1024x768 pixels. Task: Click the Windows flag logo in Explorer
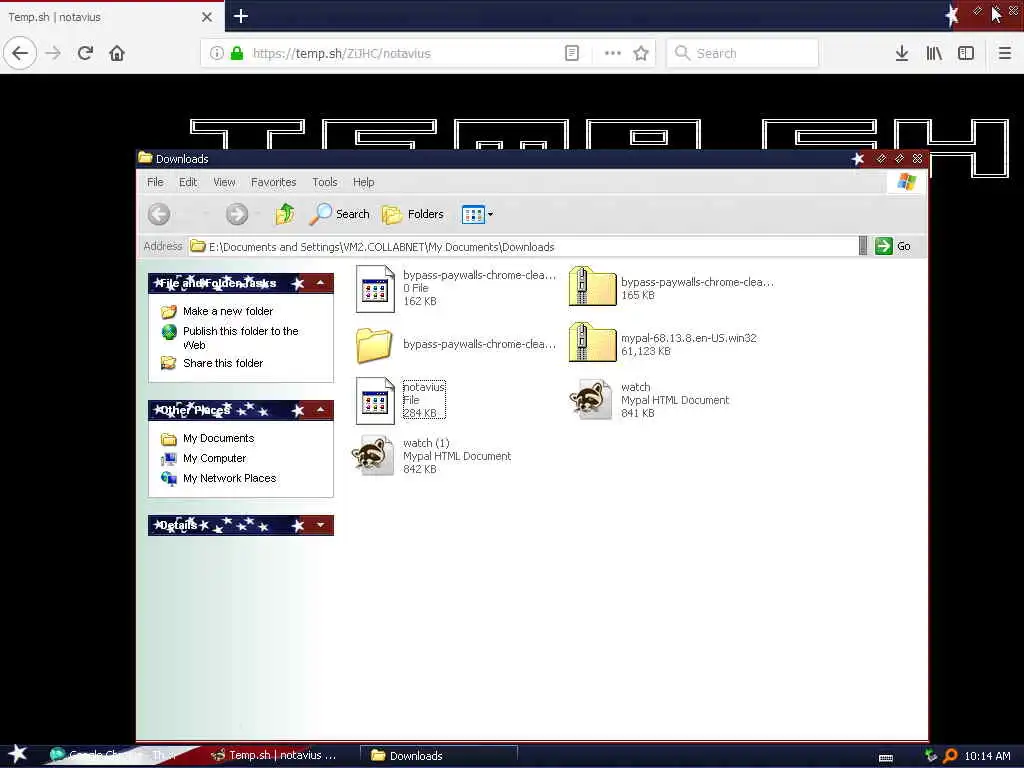tap(906, 181)
